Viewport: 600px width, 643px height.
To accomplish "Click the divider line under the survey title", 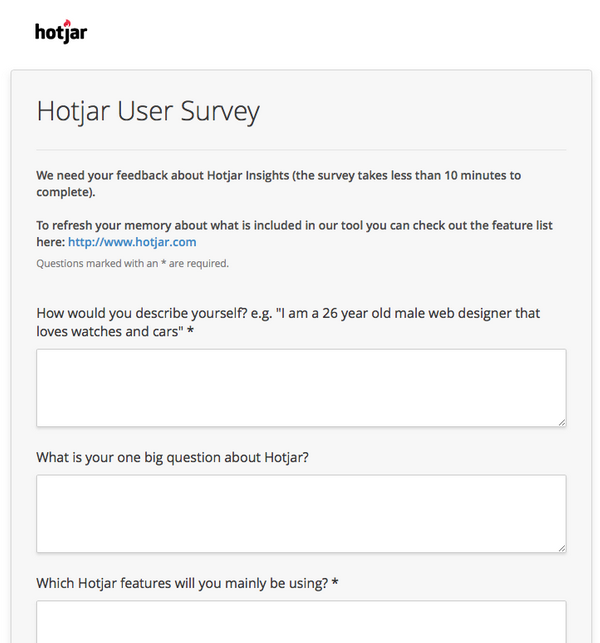I will click(301, 150).
